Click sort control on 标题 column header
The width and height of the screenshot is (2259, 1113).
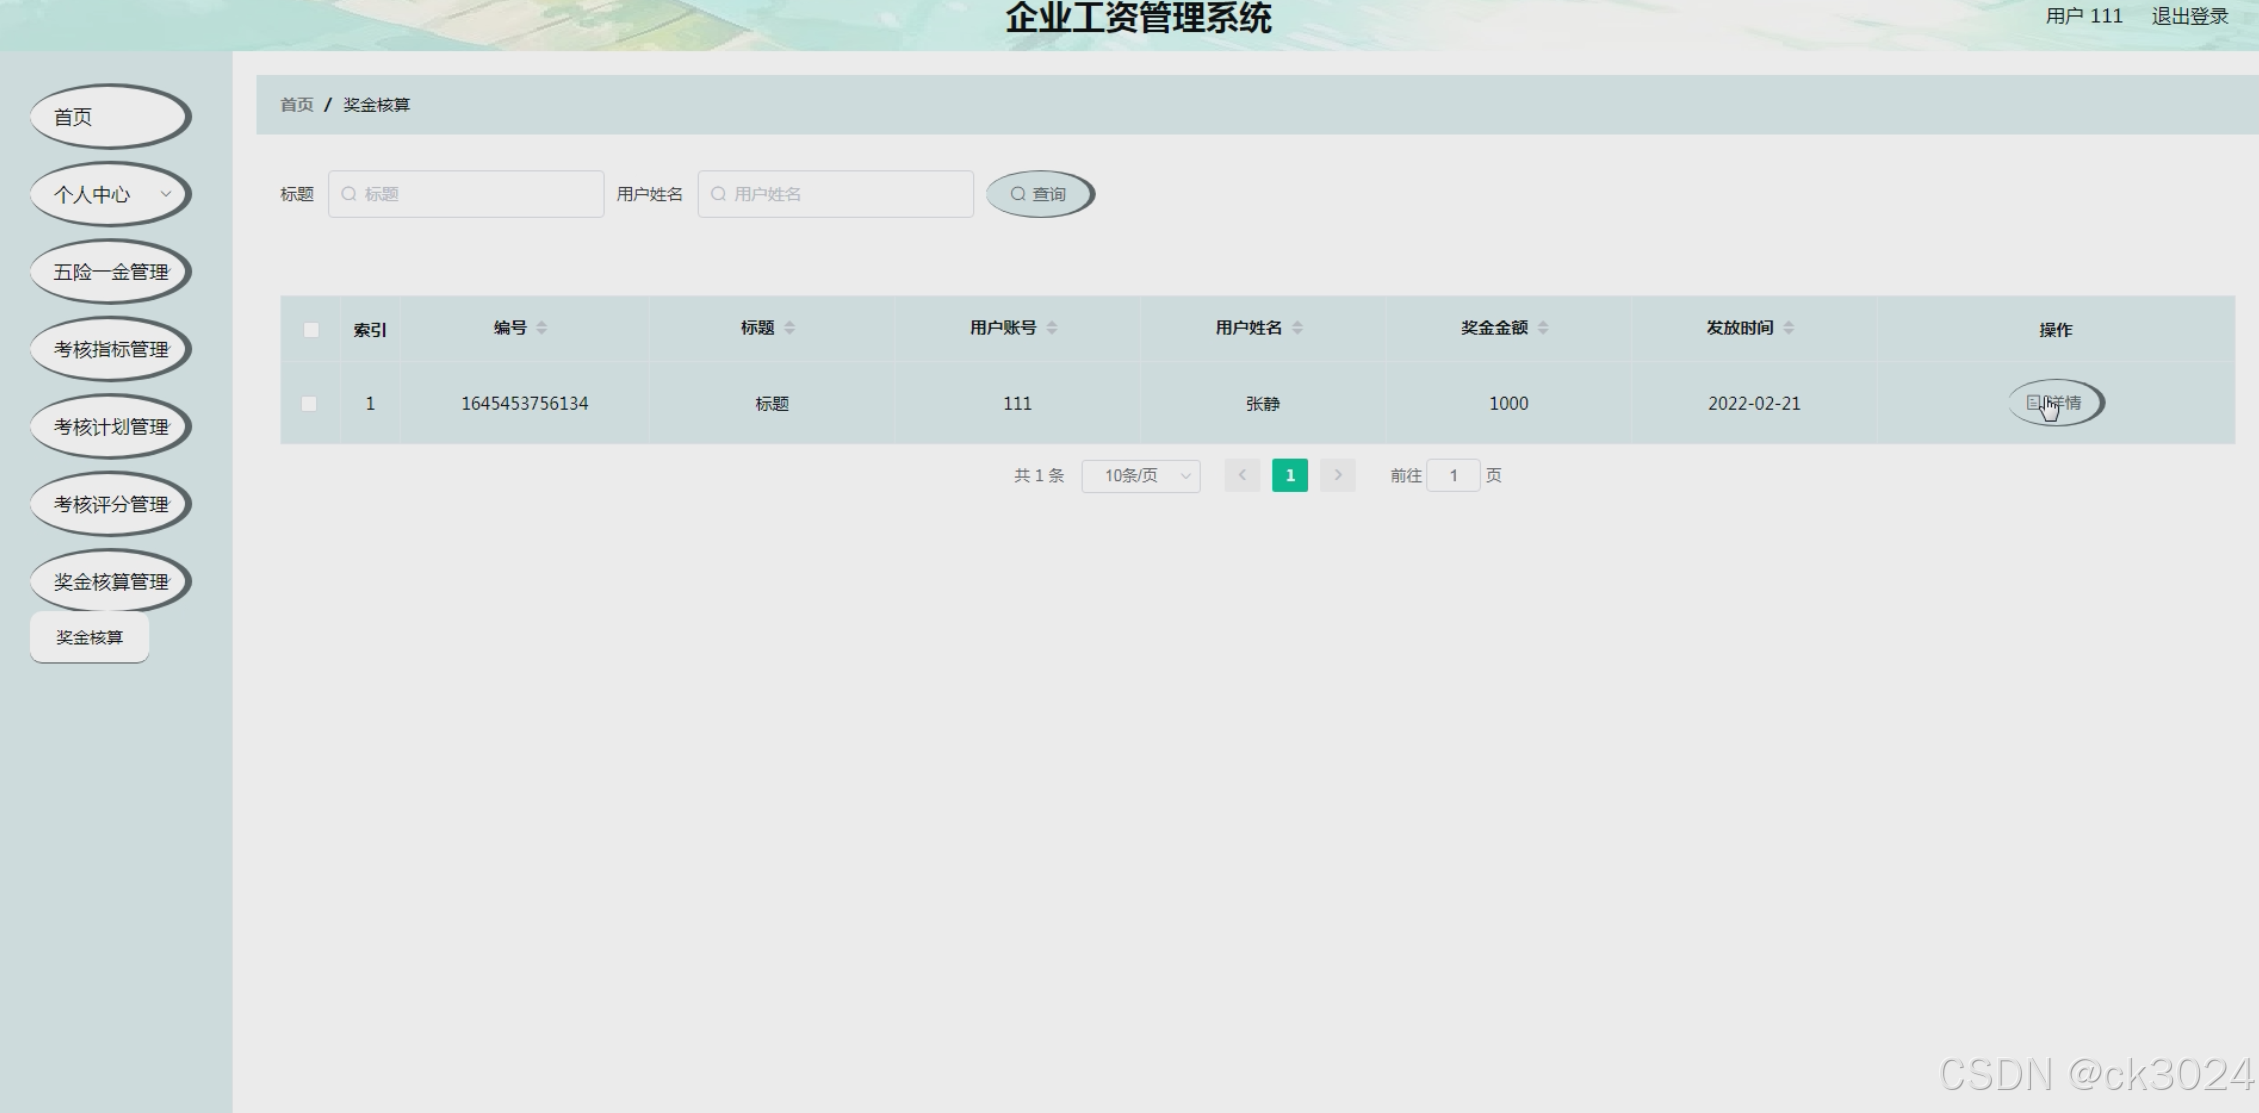click(x=790, y=327)
